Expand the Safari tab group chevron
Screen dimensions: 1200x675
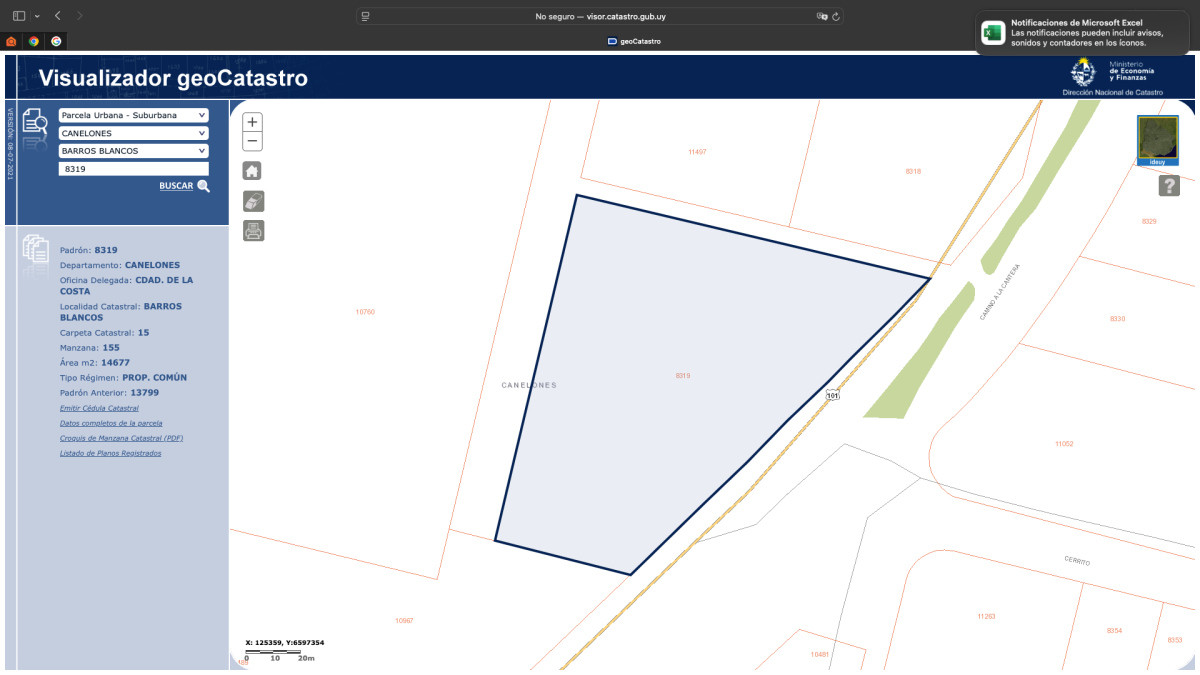[37, 16]
